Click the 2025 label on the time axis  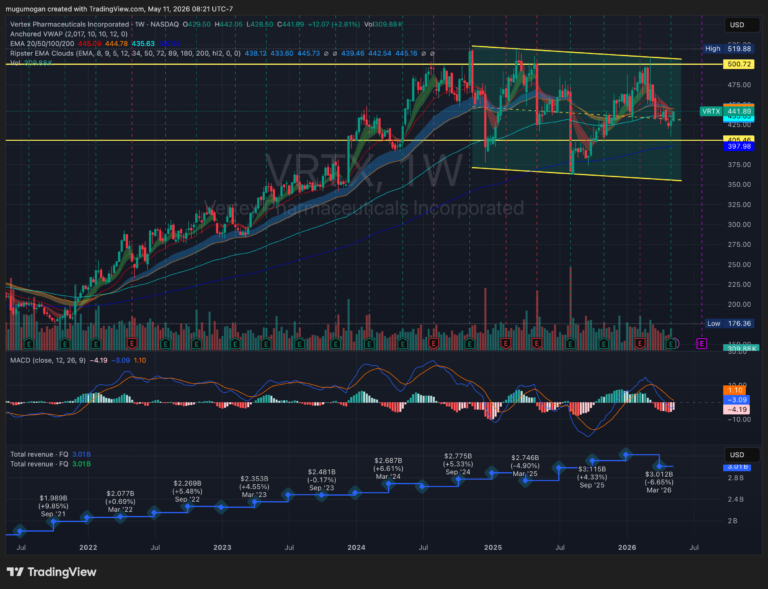click(493, 547)
